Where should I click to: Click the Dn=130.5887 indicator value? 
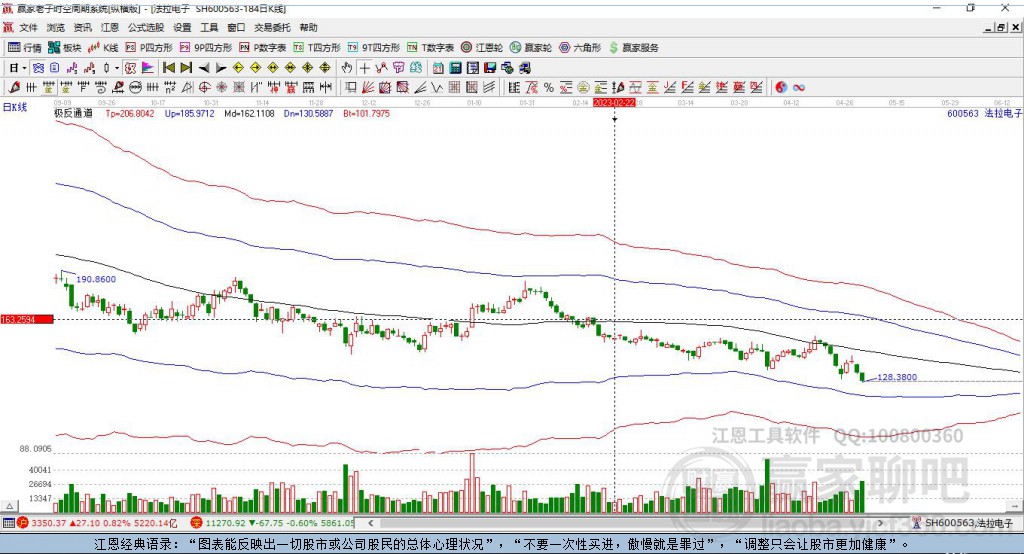[x=308, y=114]
